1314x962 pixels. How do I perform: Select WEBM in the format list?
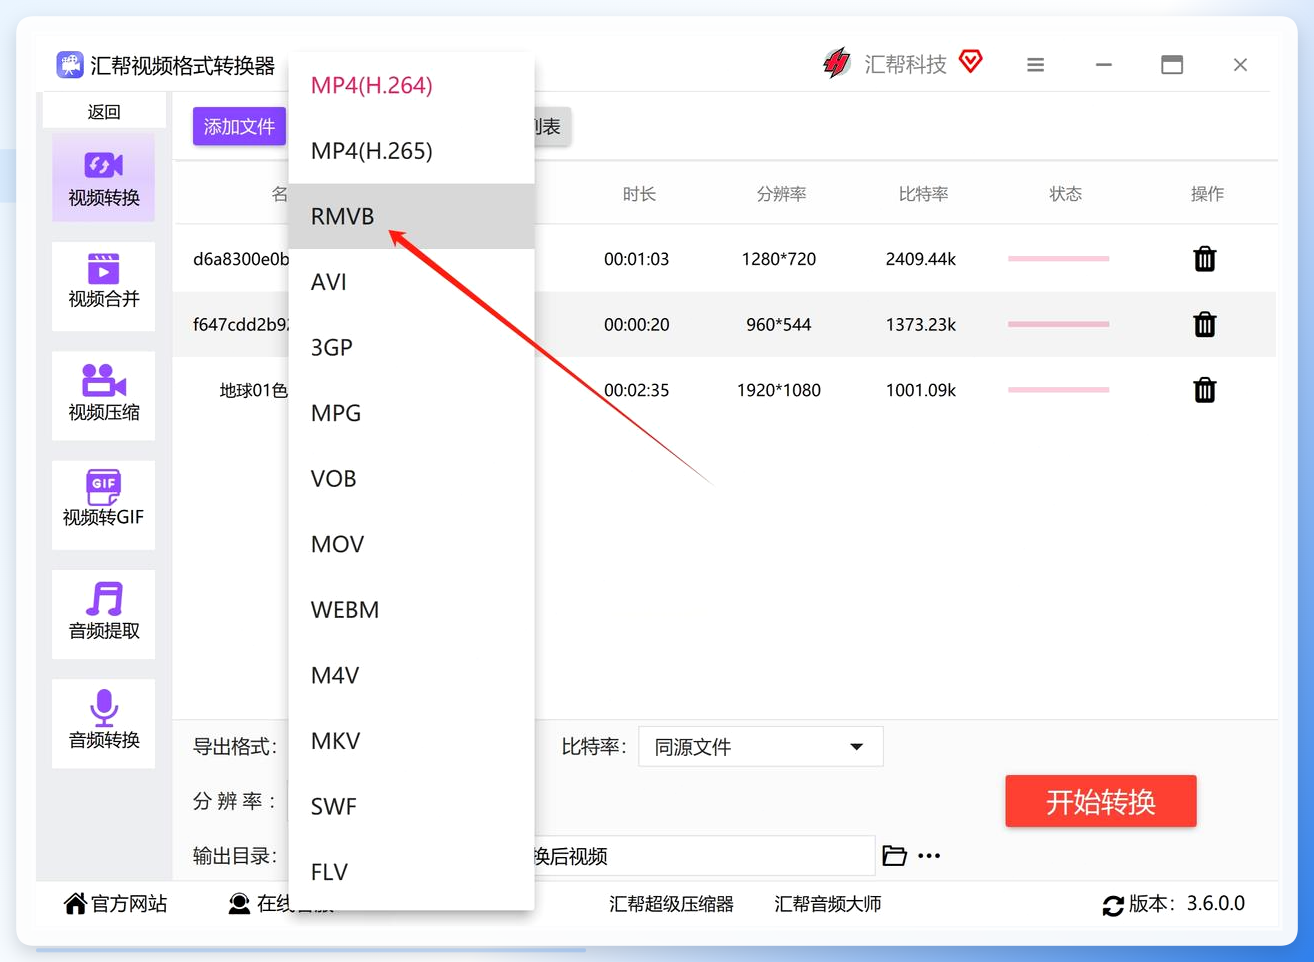click(x=412, y=609)
